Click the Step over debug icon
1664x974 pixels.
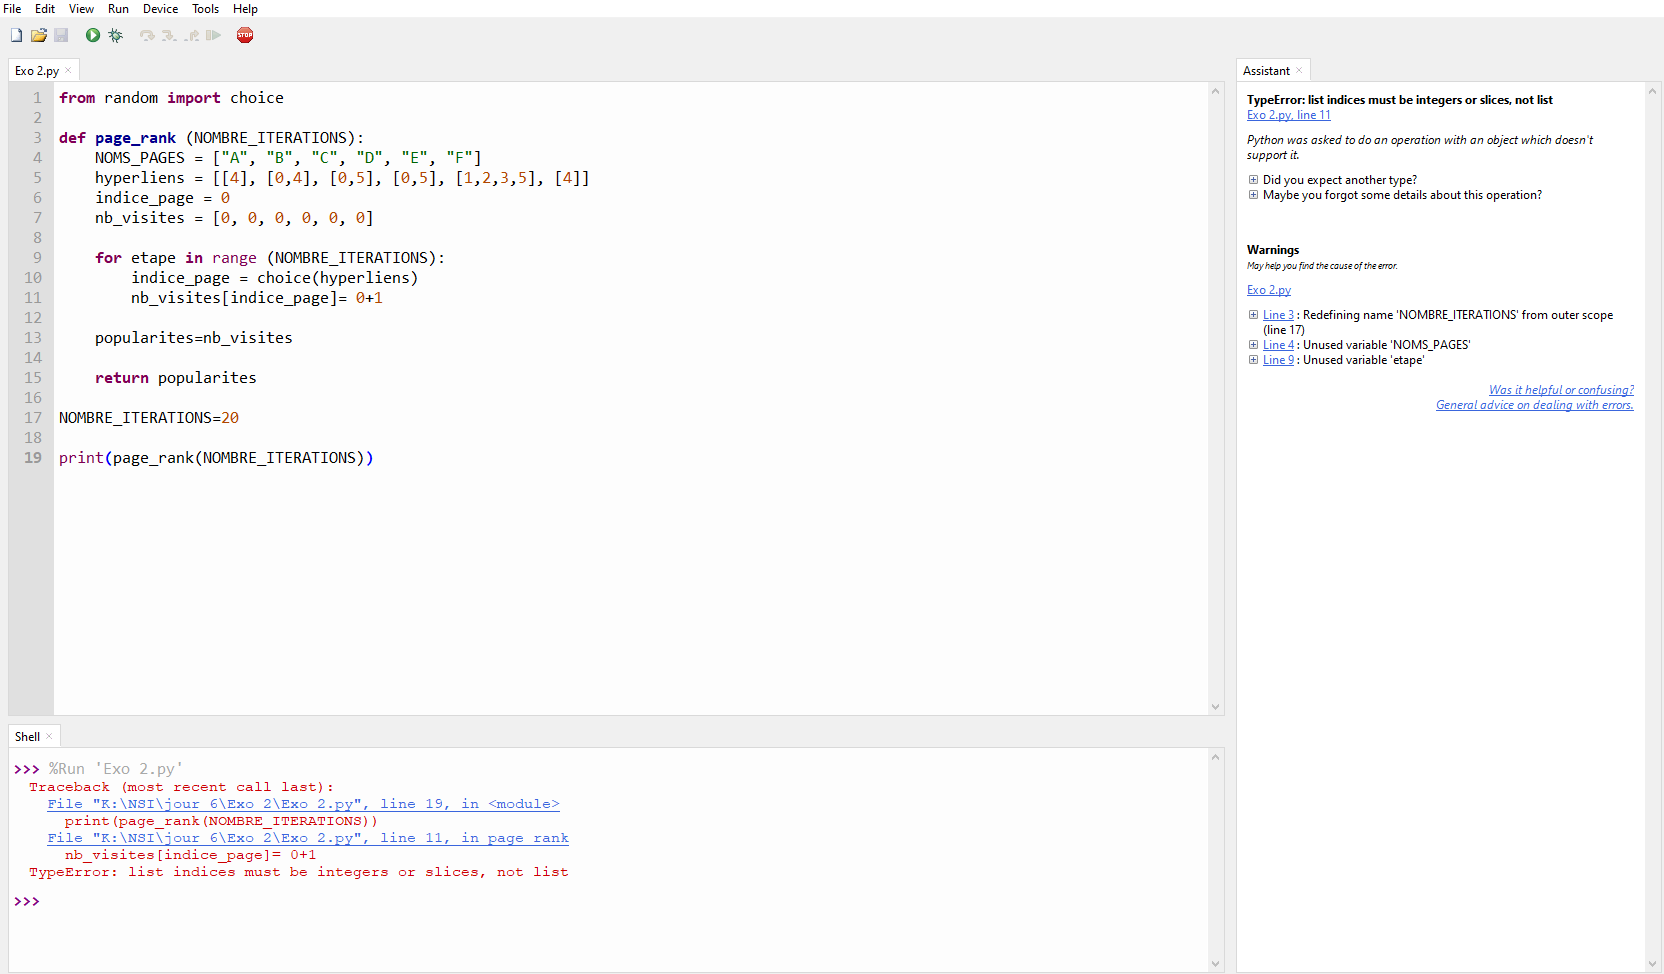pos(147,35)
